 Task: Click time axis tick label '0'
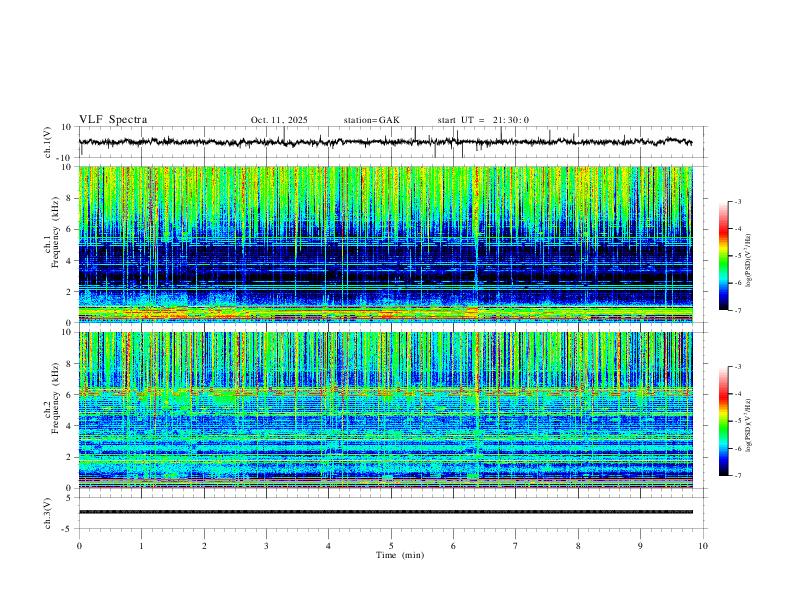(x=79, y=546)
